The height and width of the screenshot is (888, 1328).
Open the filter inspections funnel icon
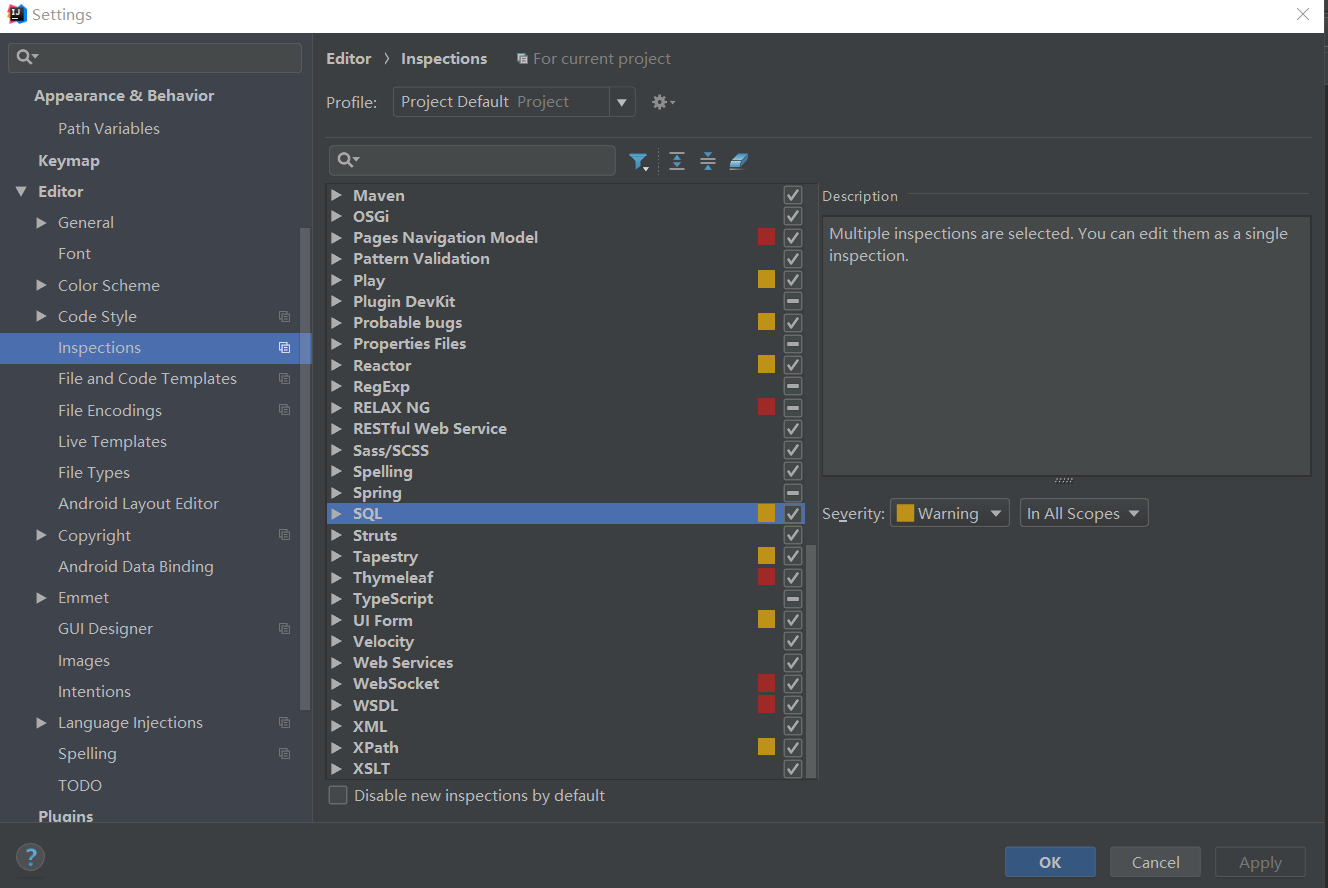pyautogui.click(x=638, y=161)
